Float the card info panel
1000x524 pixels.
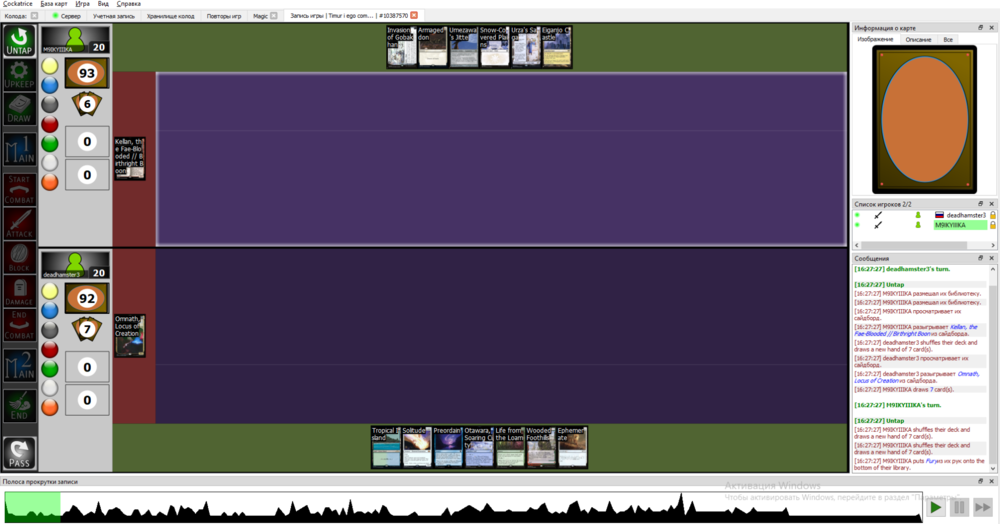click(981, 27)
